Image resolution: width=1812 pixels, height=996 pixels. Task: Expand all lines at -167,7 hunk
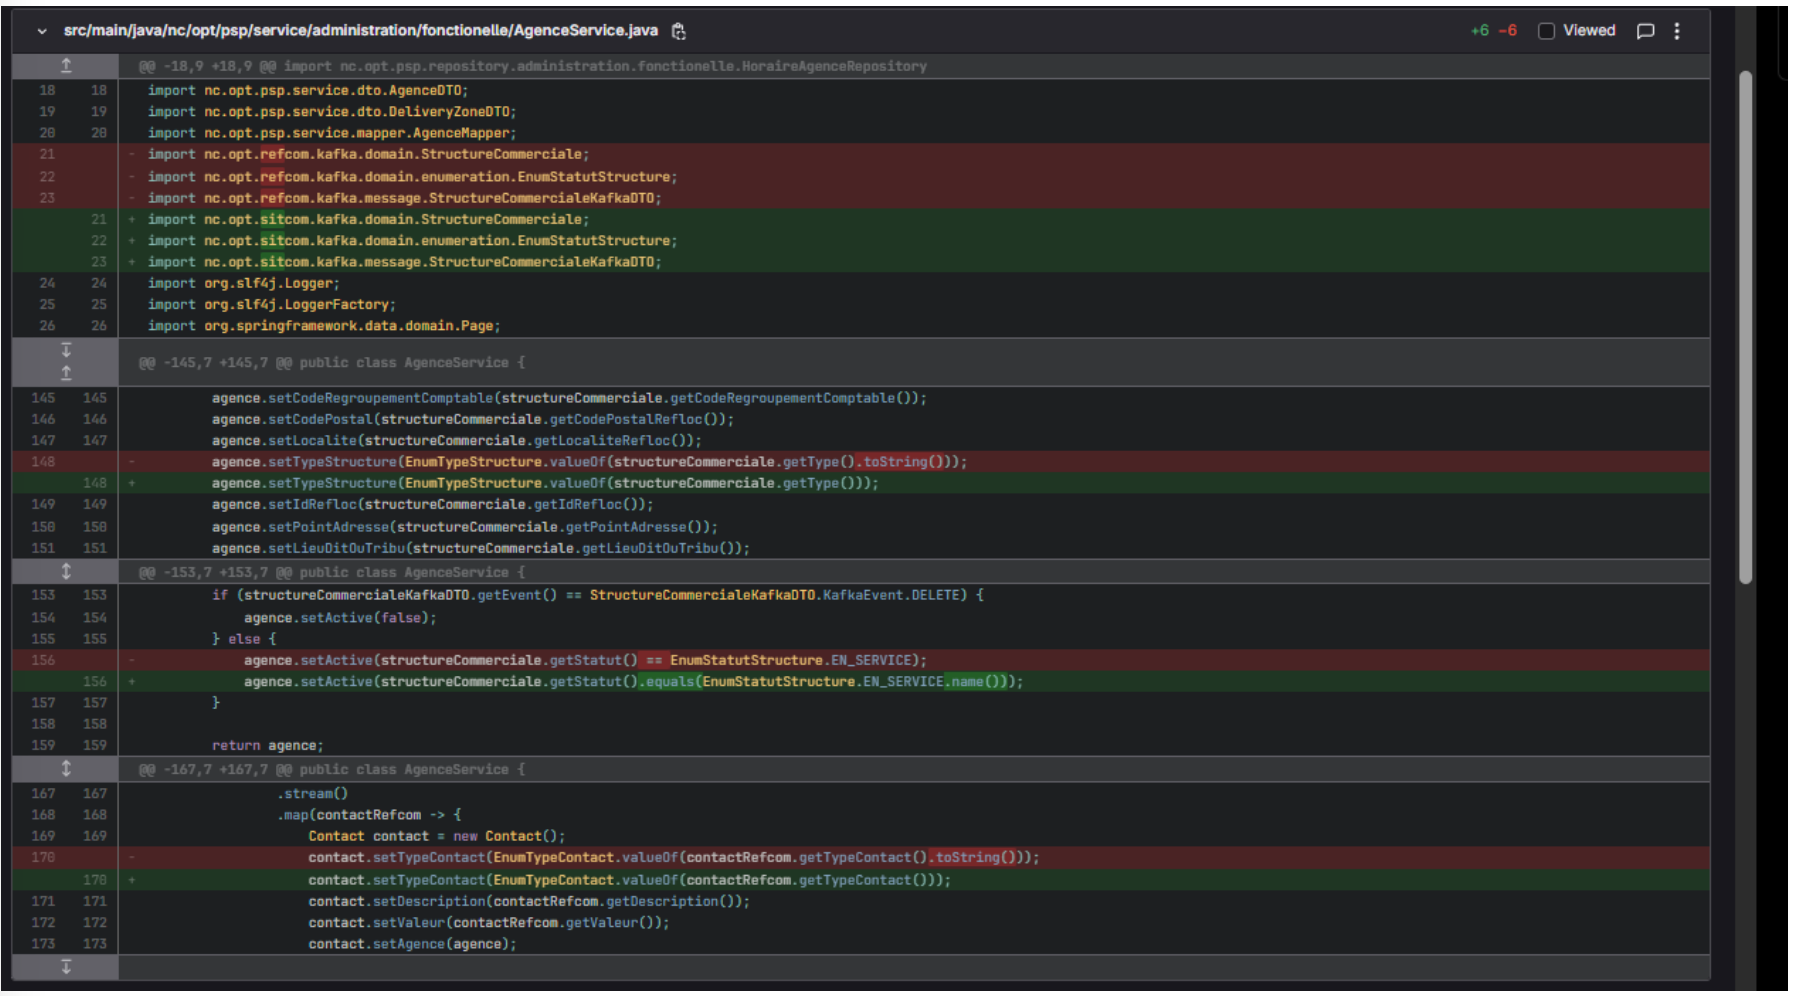click(66, 769)
